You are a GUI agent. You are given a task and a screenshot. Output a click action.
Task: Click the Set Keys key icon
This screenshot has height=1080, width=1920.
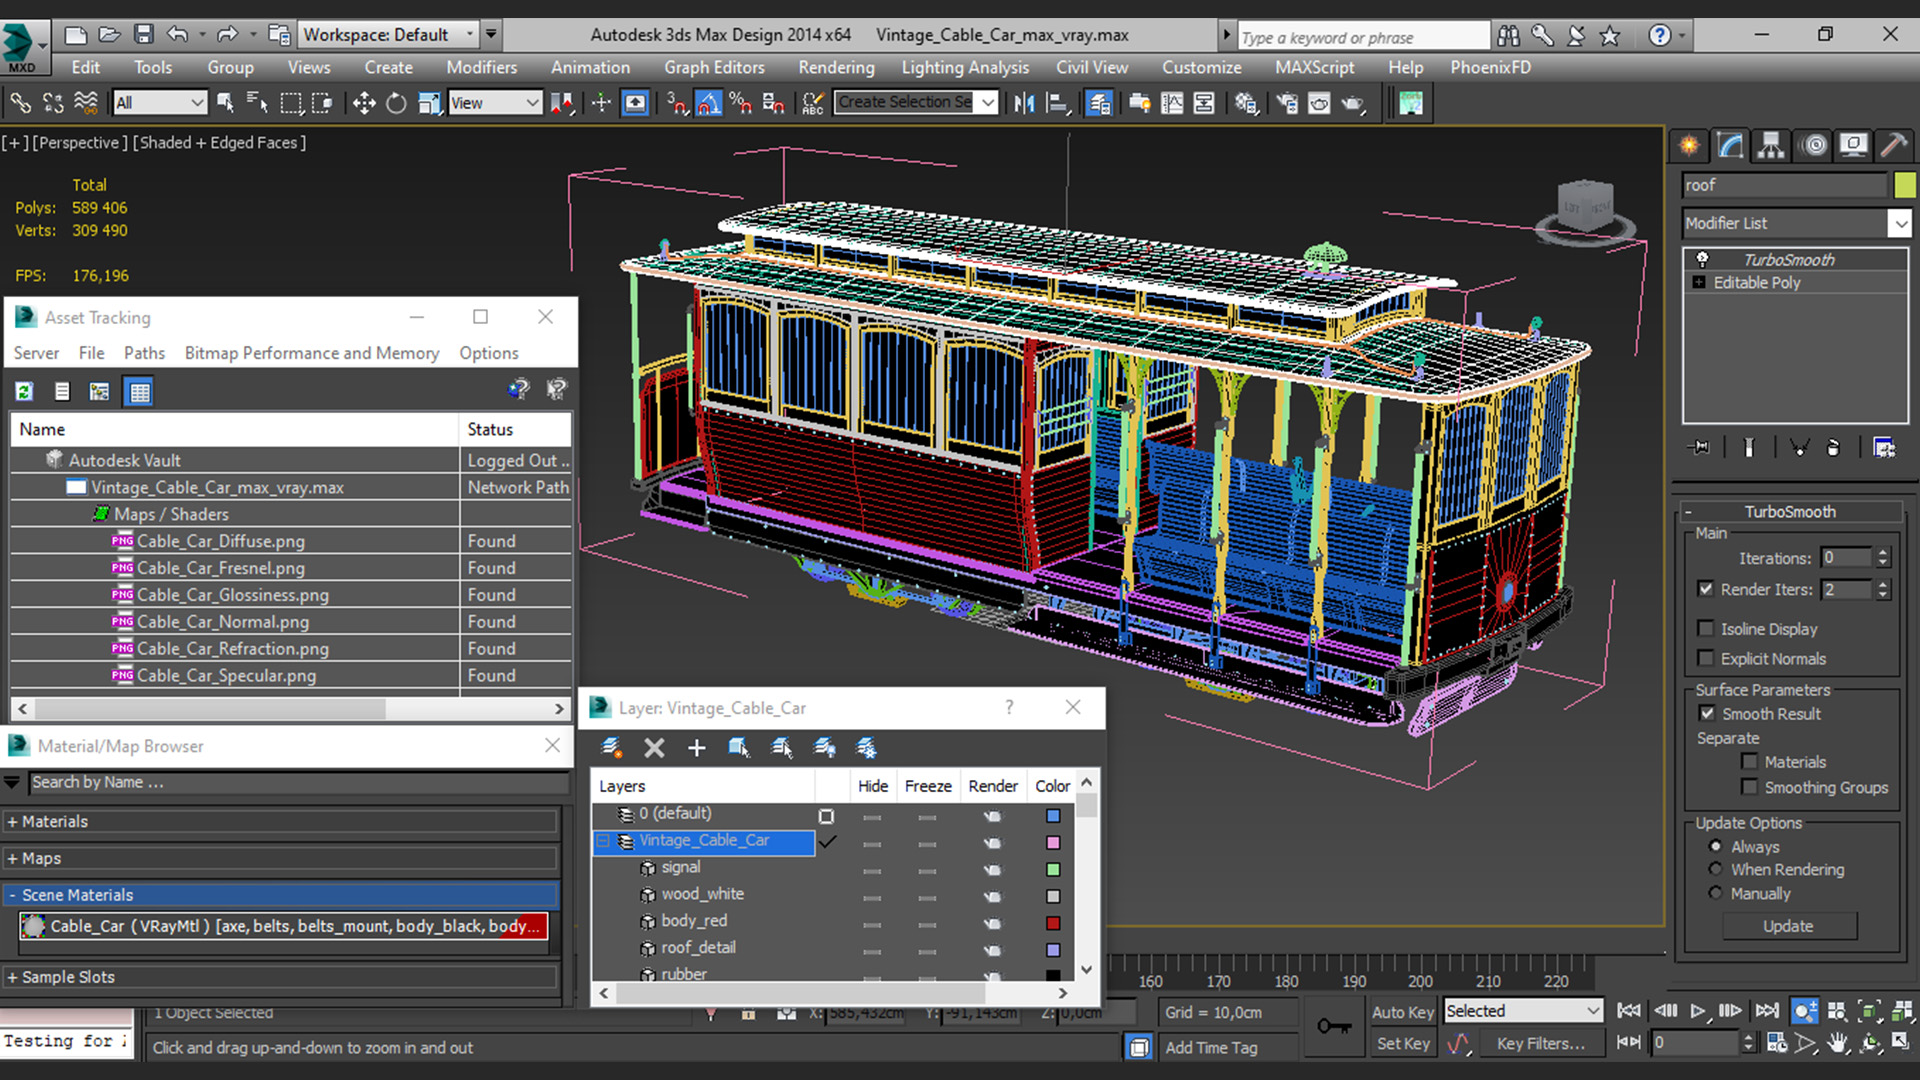[x=1334, y=1027]
